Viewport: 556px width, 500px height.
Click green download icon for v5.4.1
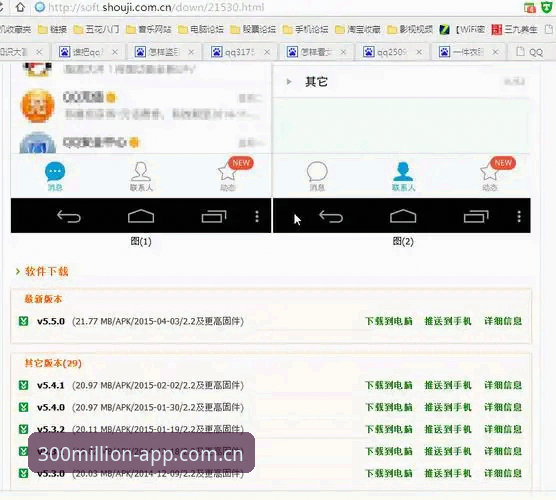tap(23, 385)
